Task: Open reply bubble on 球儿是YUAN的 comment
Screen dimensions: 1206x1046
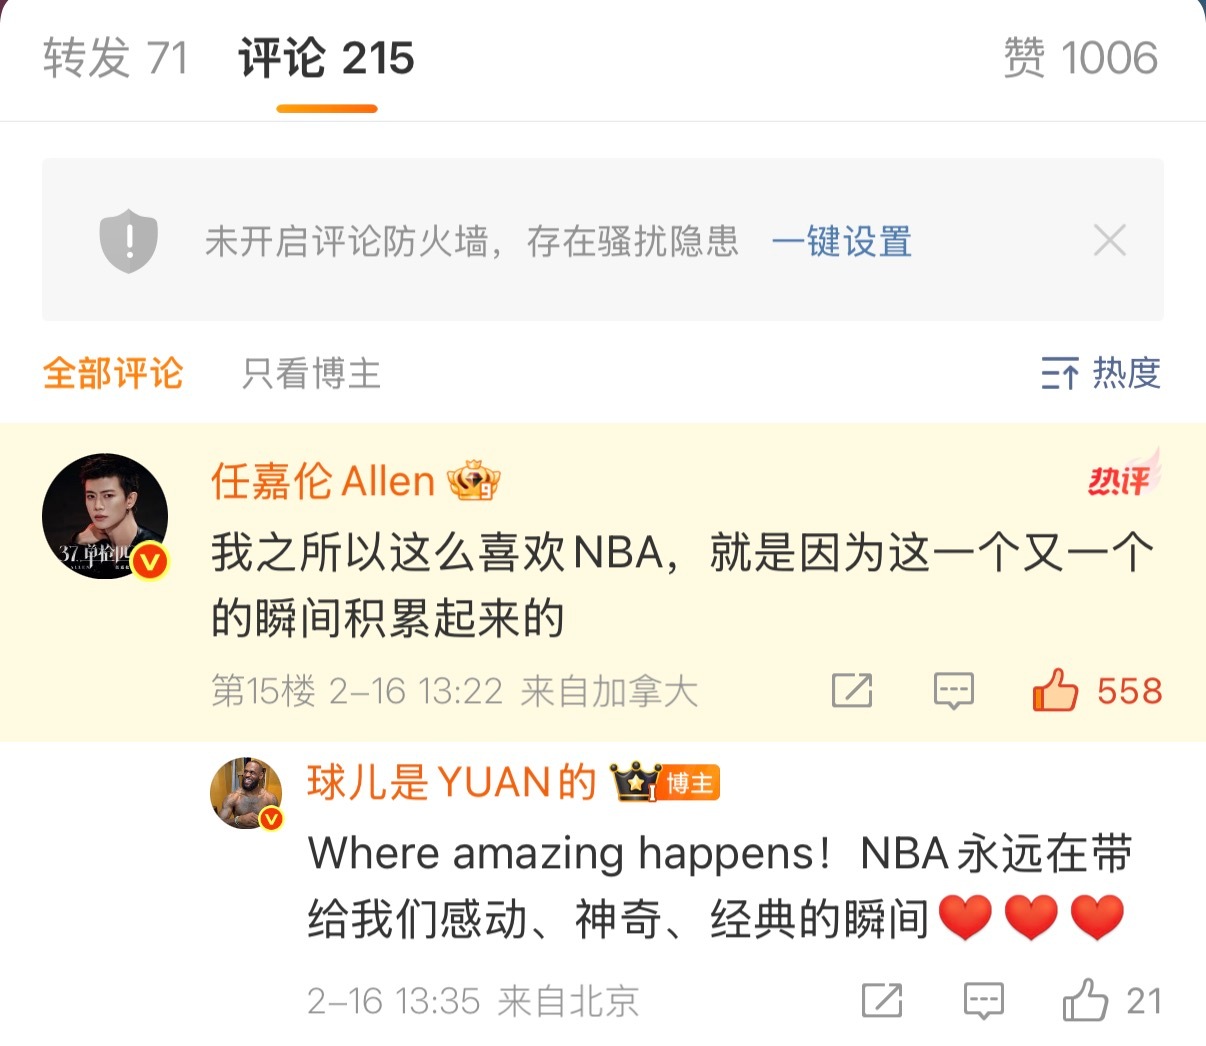Action: tap(983, 1001)
